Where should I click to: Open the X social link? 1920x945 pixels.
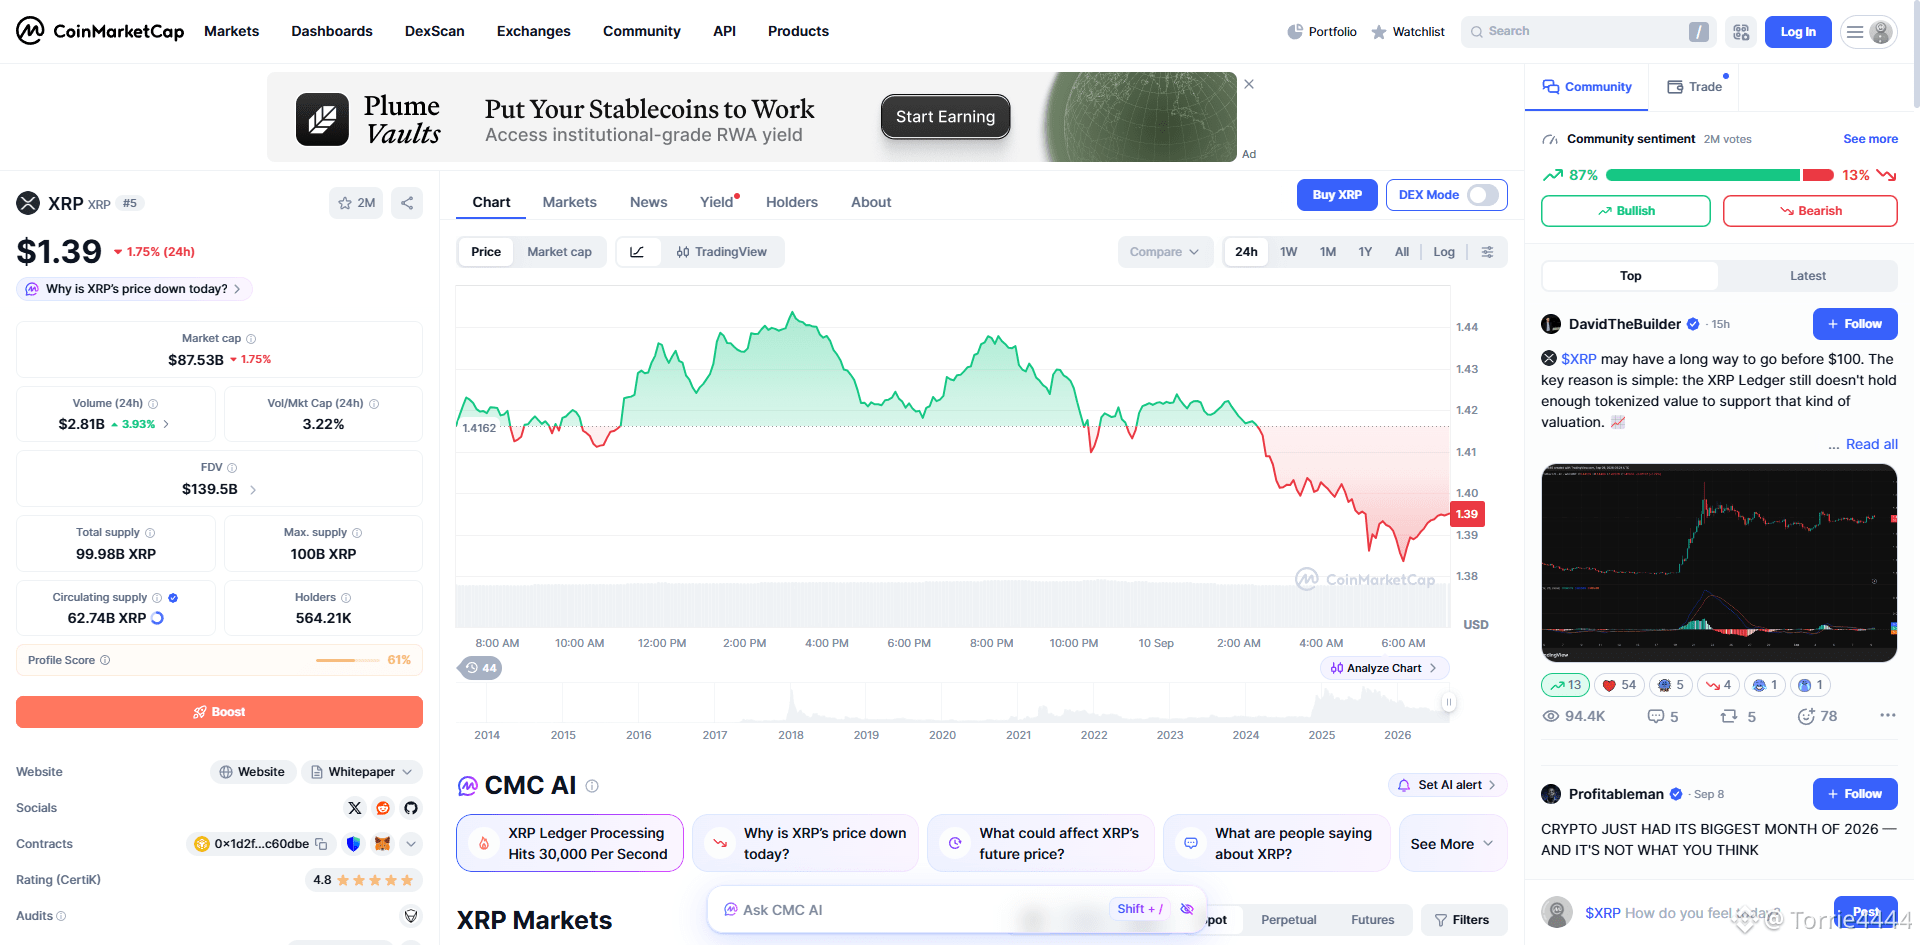click(x=355, y=808)
